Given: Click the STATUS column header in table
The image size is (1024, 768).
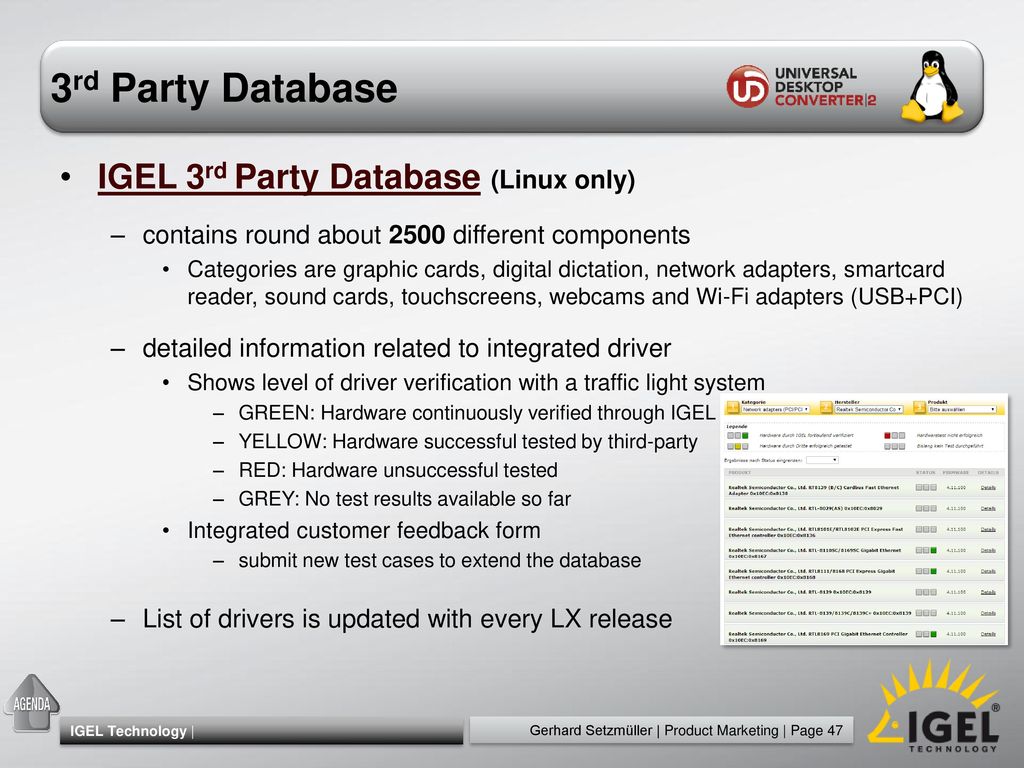Looking at the screenshot, I should point(925,473).
